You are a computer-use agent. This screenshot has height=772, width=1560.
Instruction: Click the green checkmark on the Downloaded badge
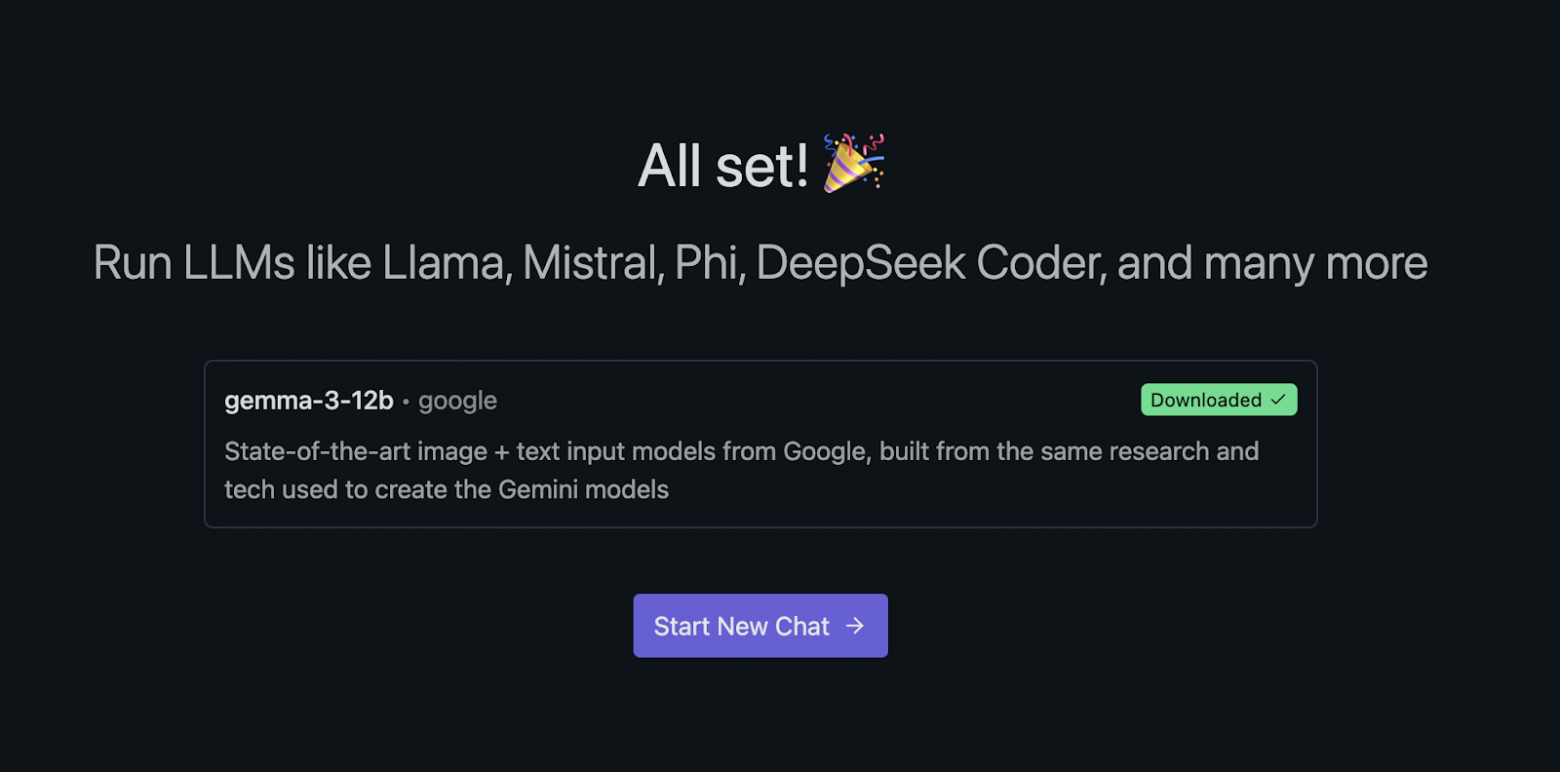click(x=1278, y=399)
